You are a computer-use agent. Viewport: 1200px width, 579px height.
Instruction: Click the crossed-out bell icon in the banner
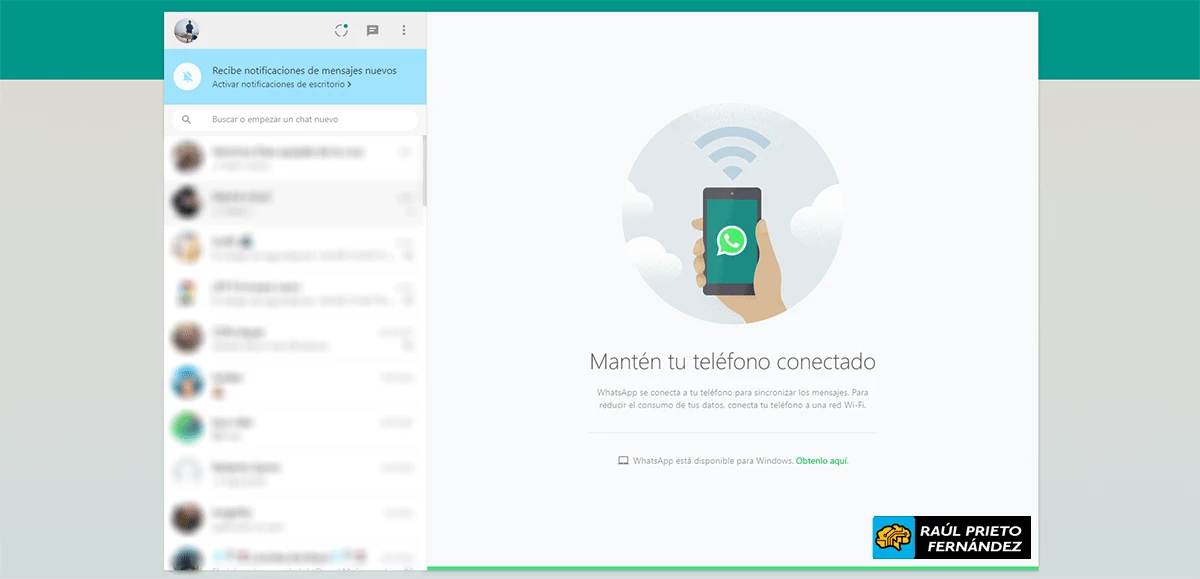[x=186, y=77]
